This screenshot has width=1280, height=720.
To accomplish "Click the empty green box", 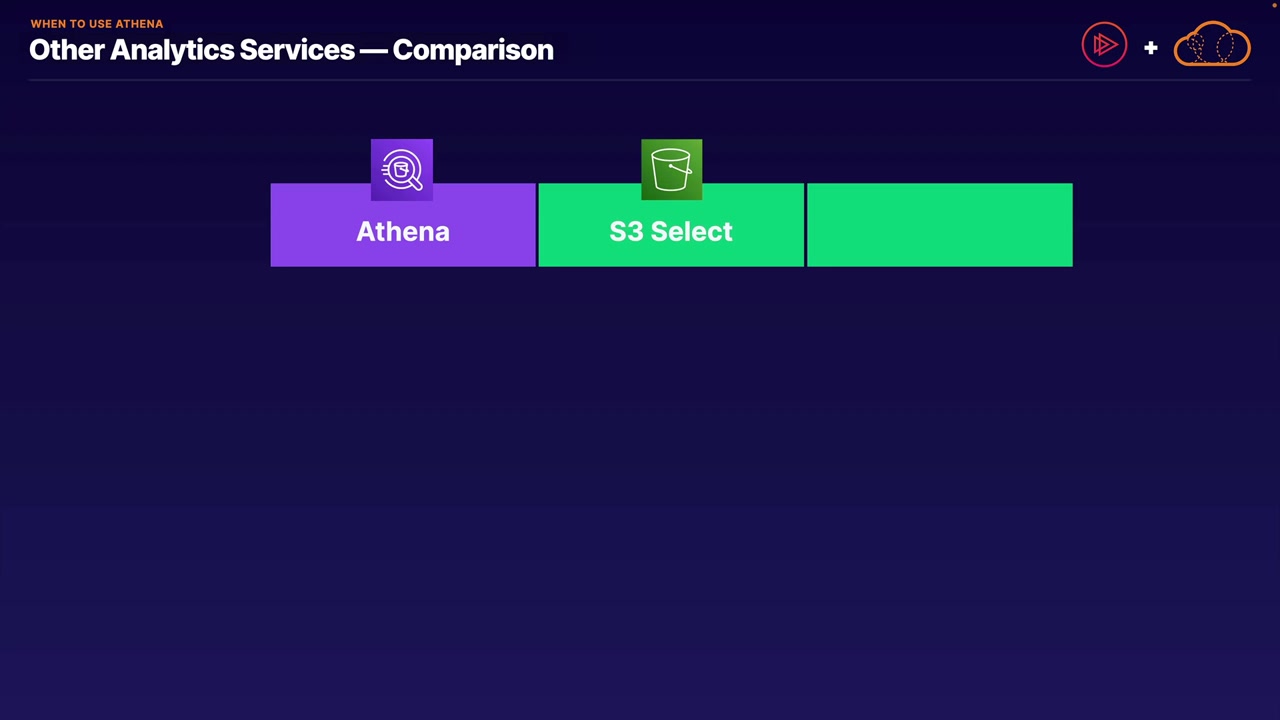I will [939, 225].
